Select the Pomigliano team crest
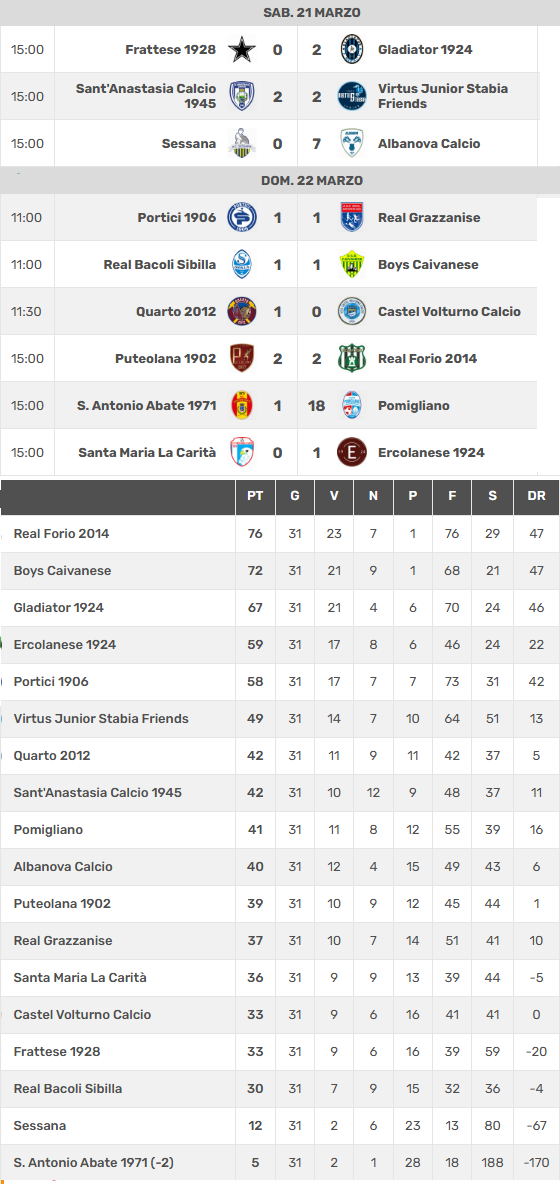 click(x=352, y=405)
